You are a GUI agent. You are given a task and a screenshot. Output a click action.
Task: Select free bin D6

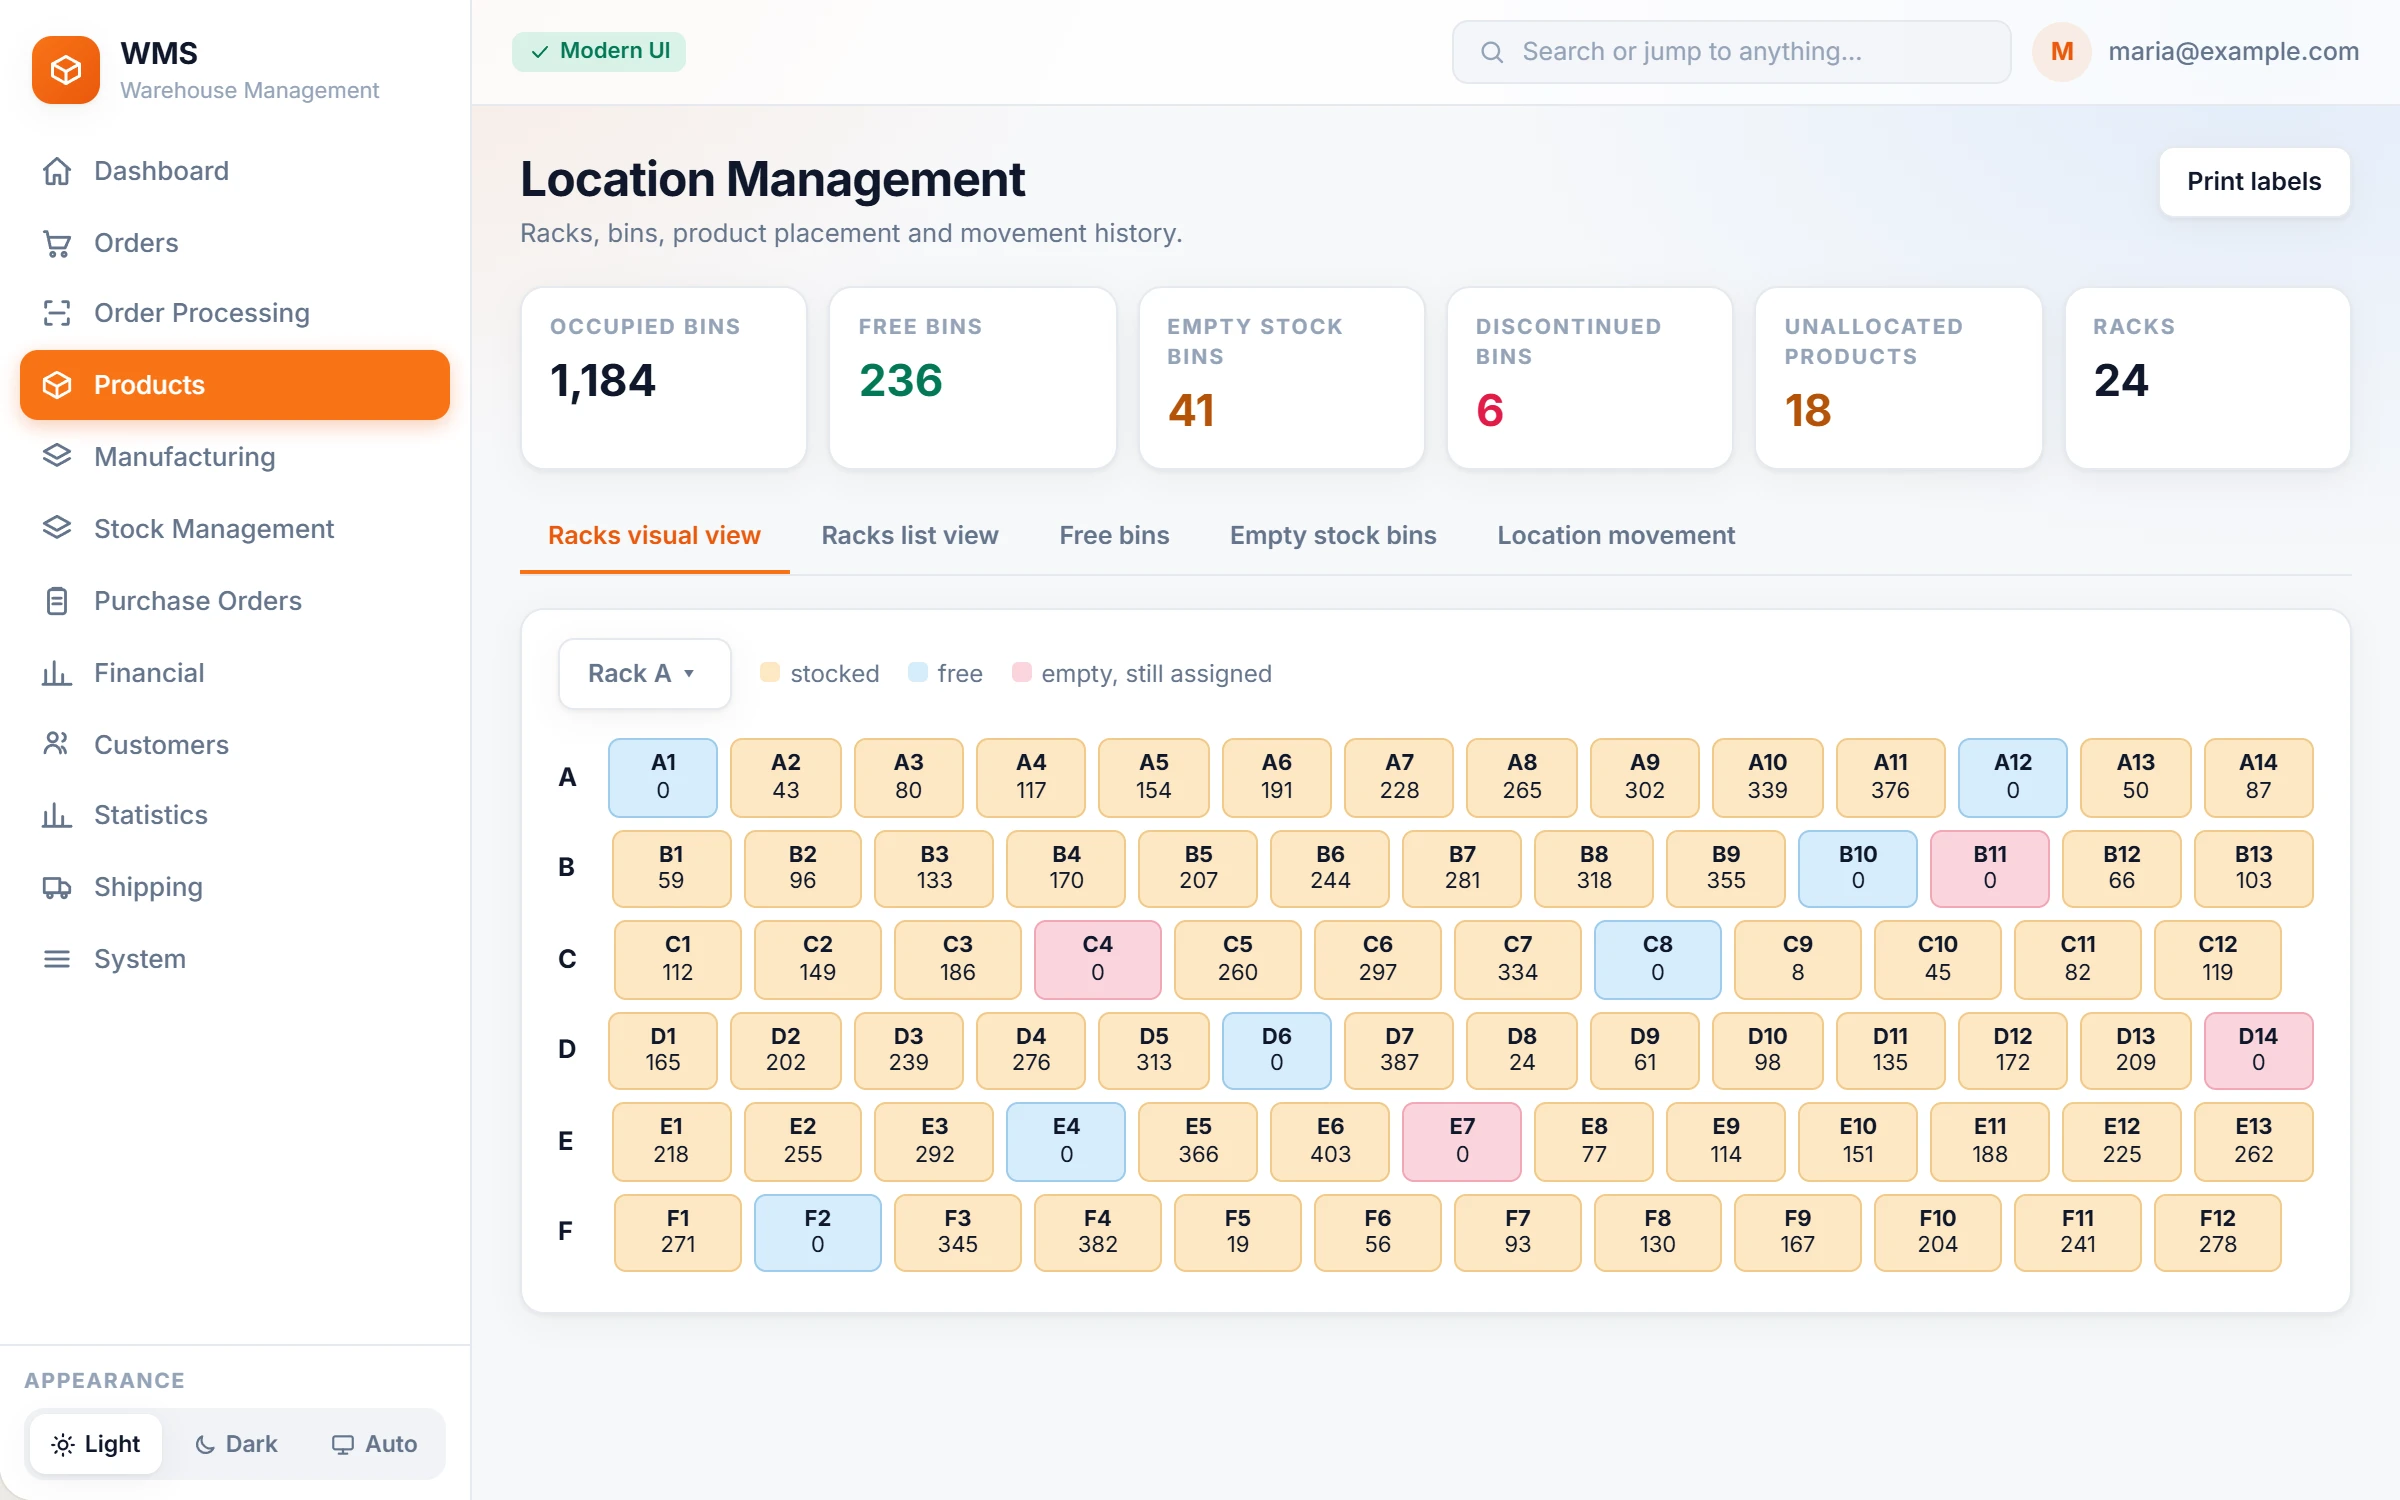point(1277,1050)
